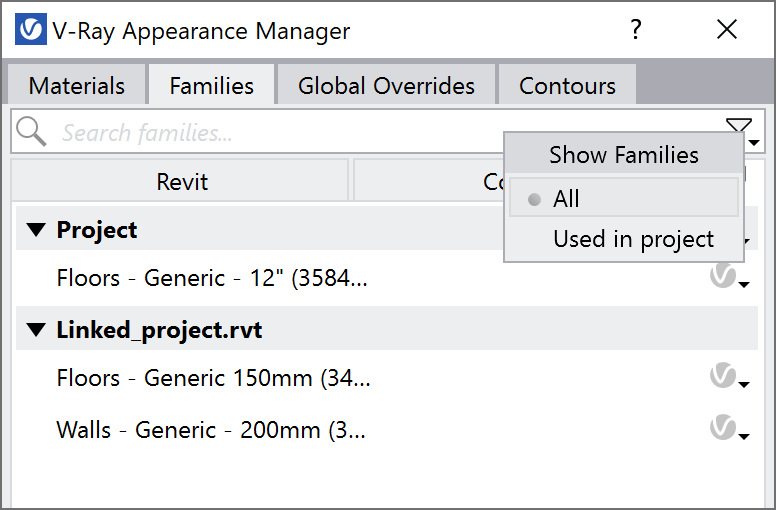Choose Used in project filter option
Viewport: 776px width, 510px height.
(x=624, y=239)
